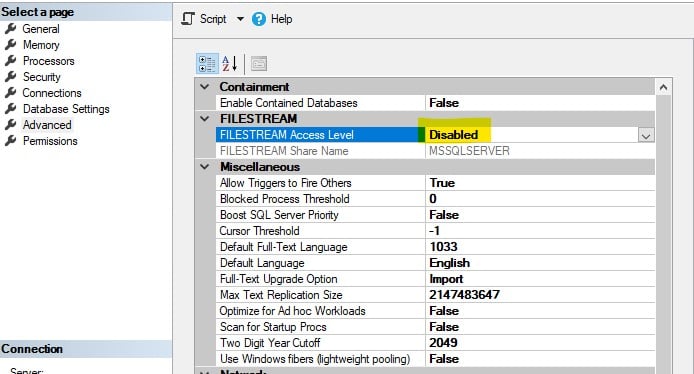The height and width of the screenshot is (374, 694).
Task: Select the Two Digit Year Cutoff row
Action: (x=435, y=343)
